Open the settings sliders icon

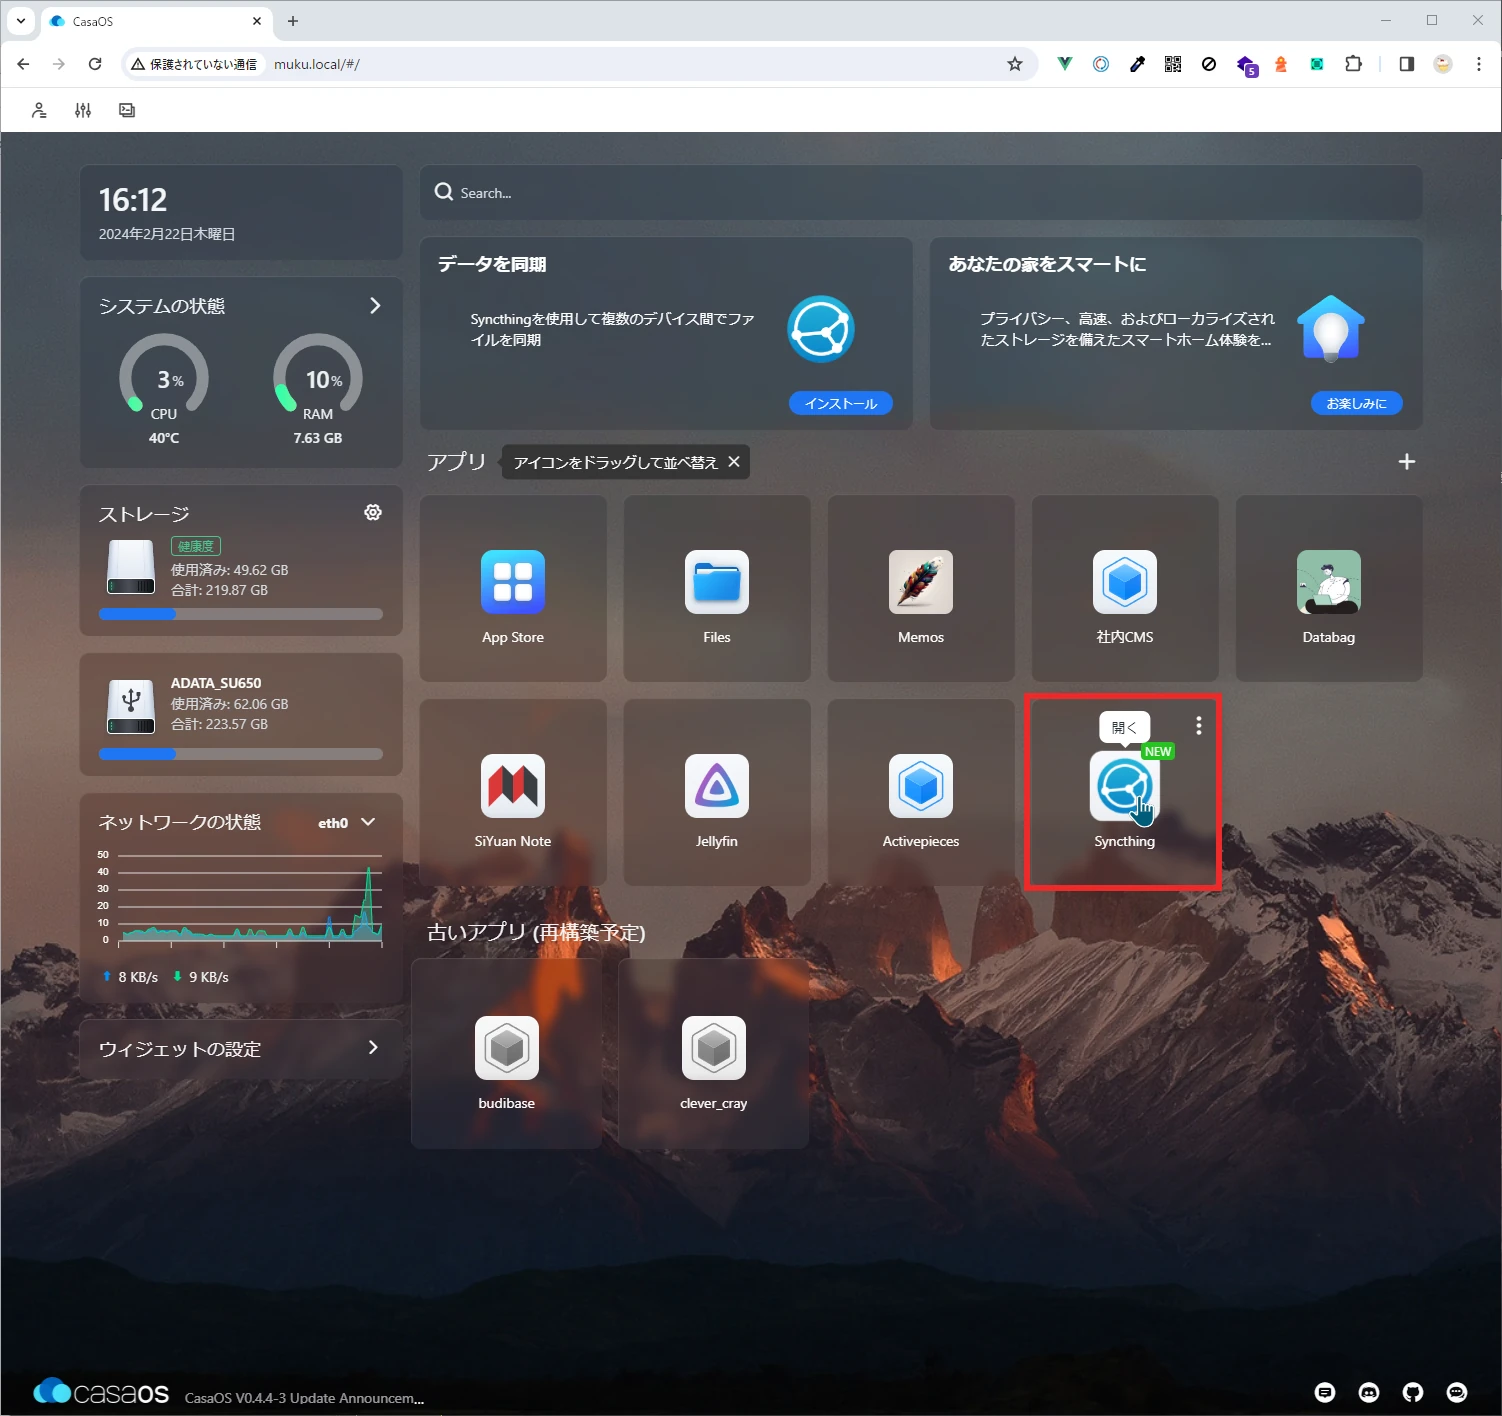tap(83, 110)
